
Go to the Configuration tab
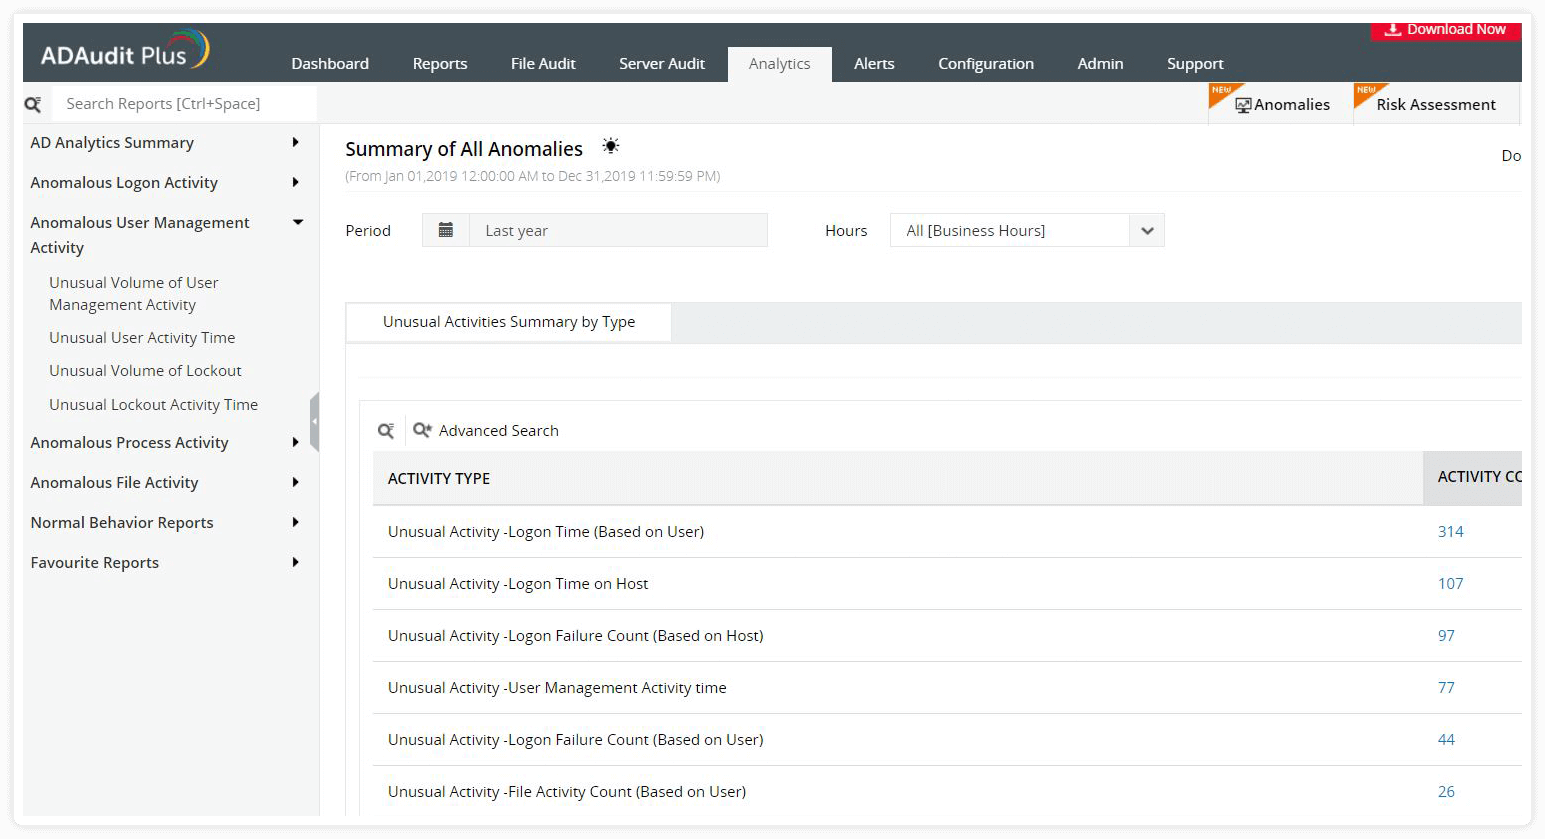coord(986,64)
